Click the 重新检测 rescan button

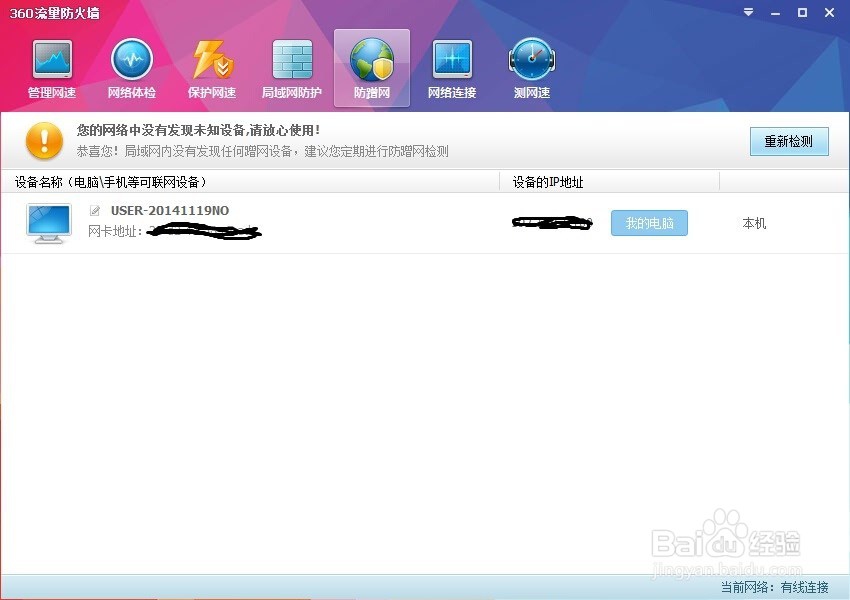tap(789, 141)
